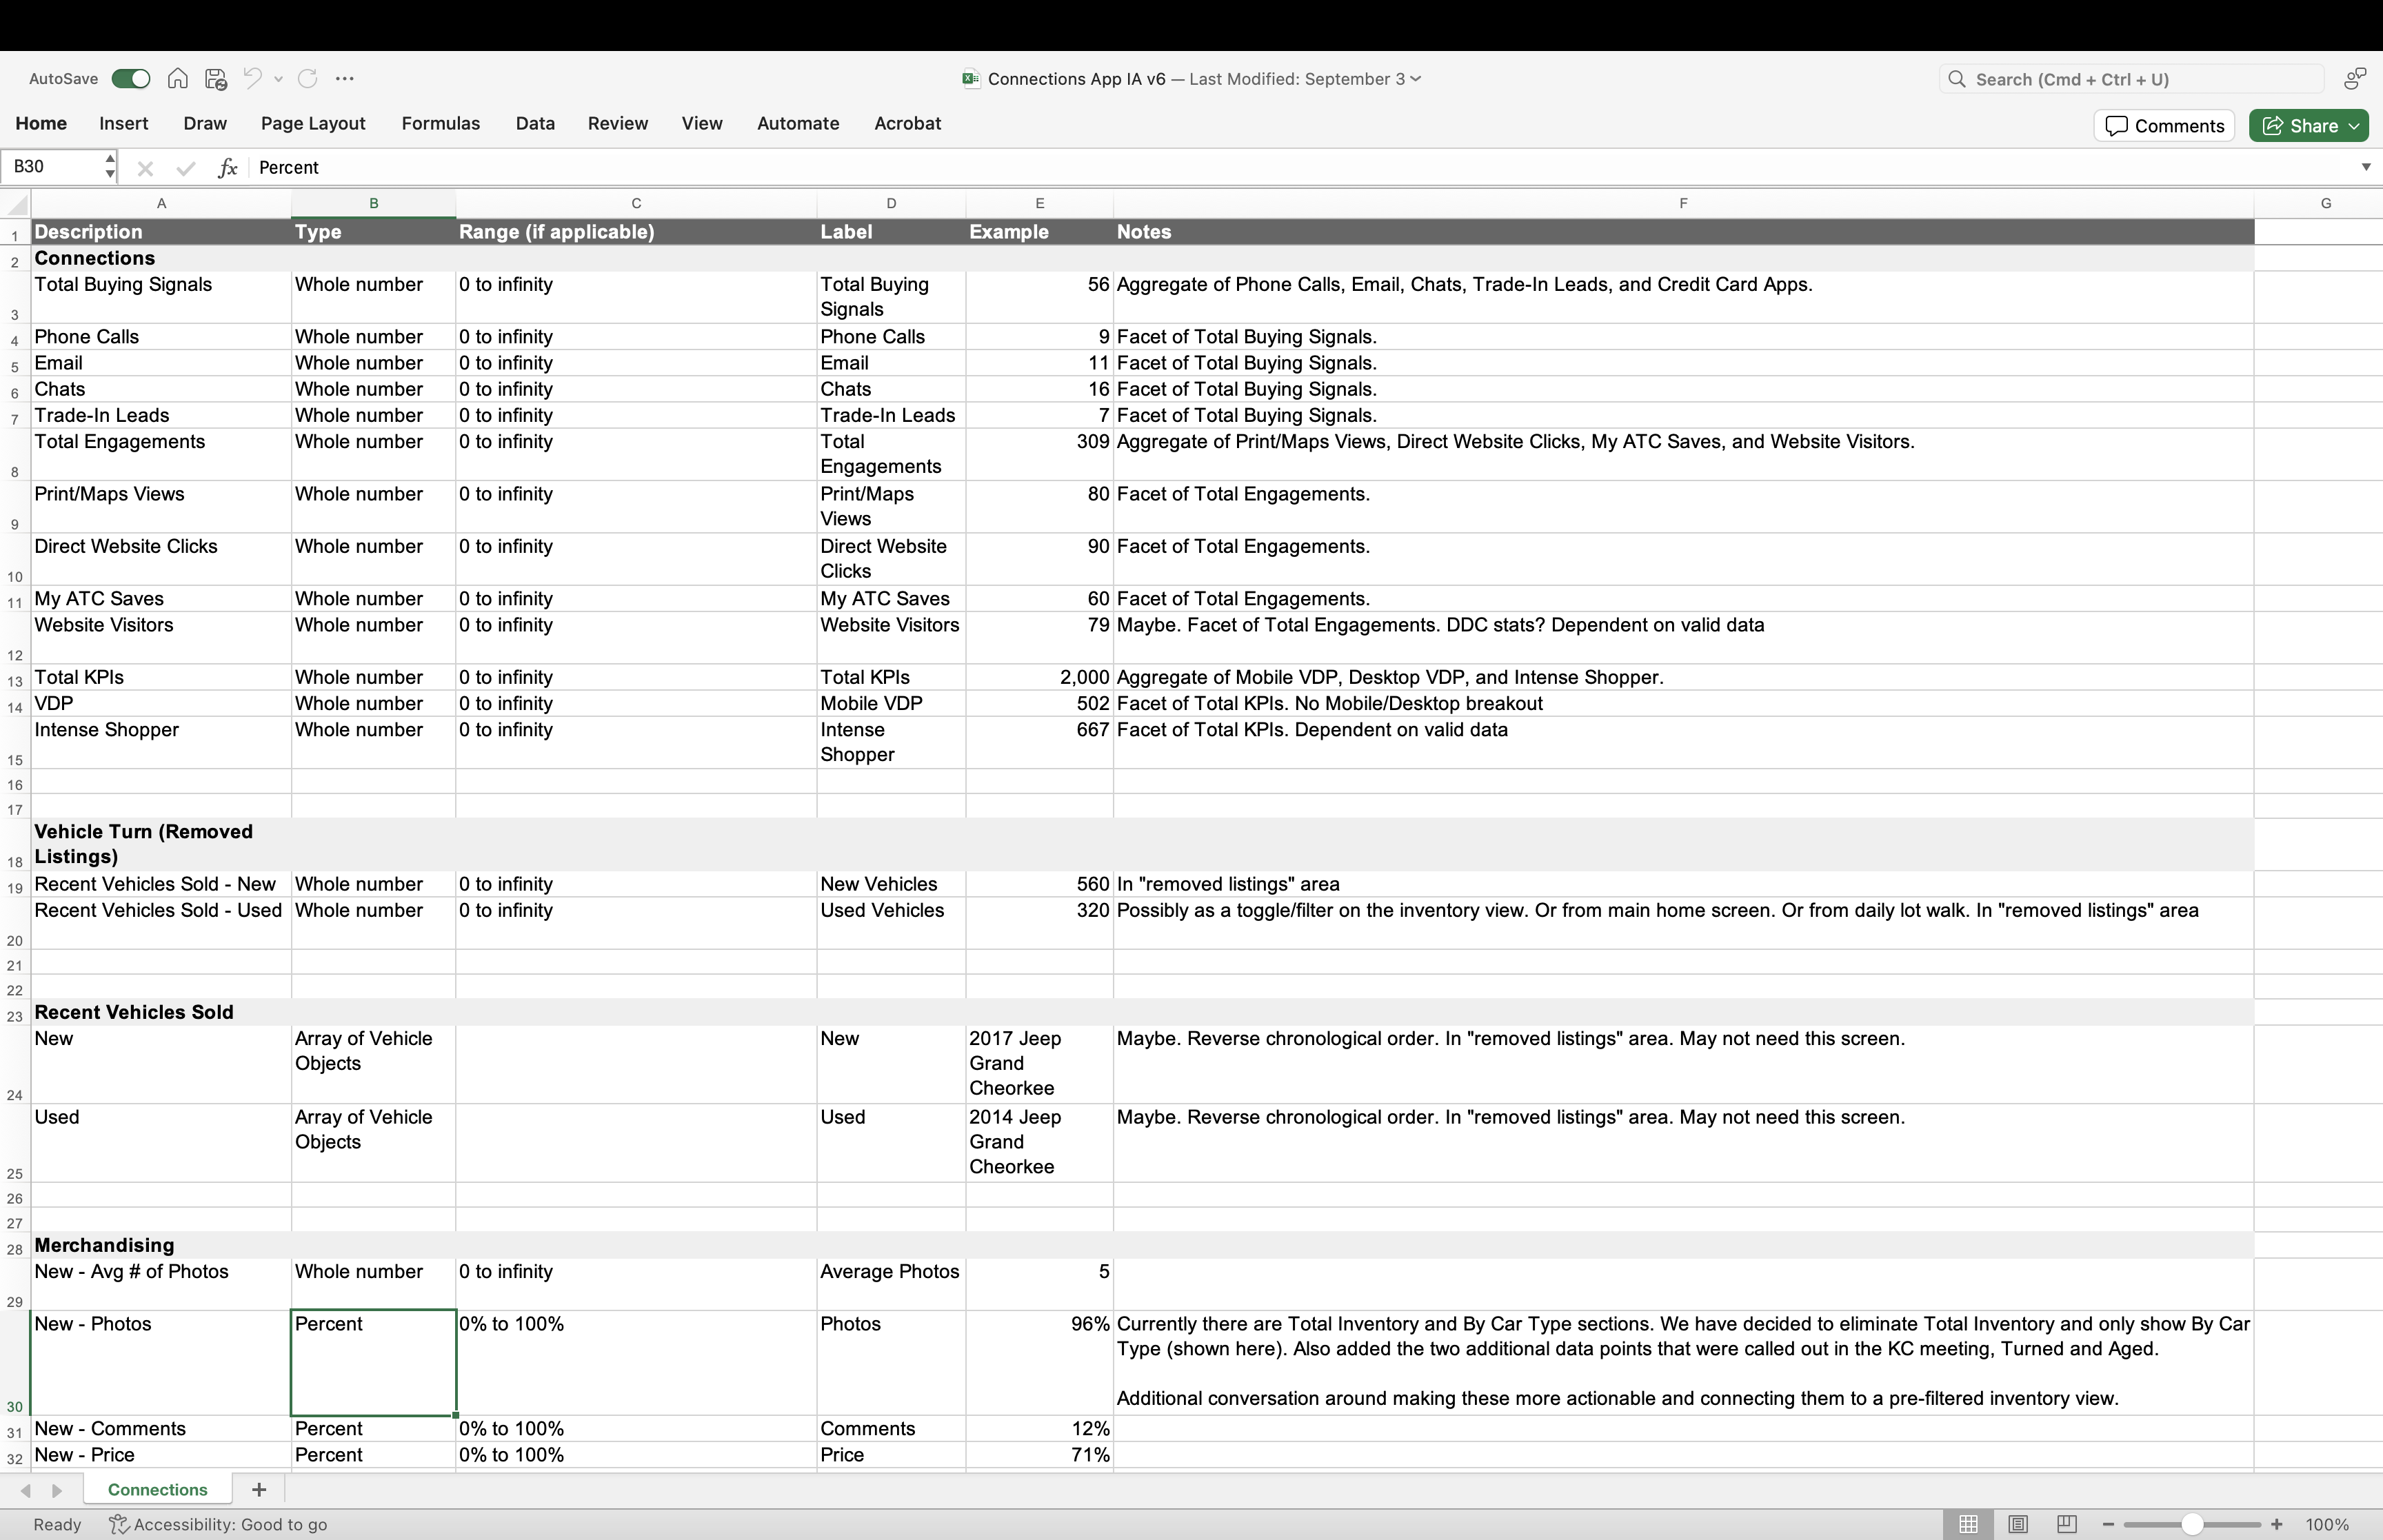The width and height of the screenshot is (2383, 1540).
Task: Click the Merchandising section heading cell
Action: (161, 1245)
